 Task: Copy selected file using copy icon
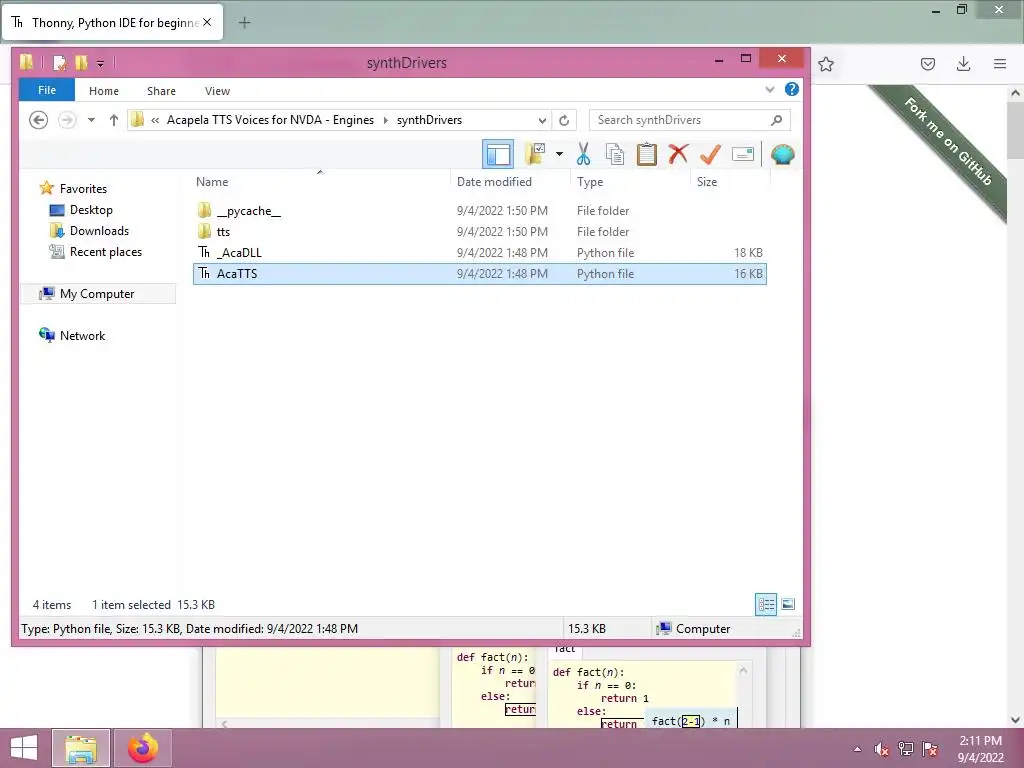point(615,154)
